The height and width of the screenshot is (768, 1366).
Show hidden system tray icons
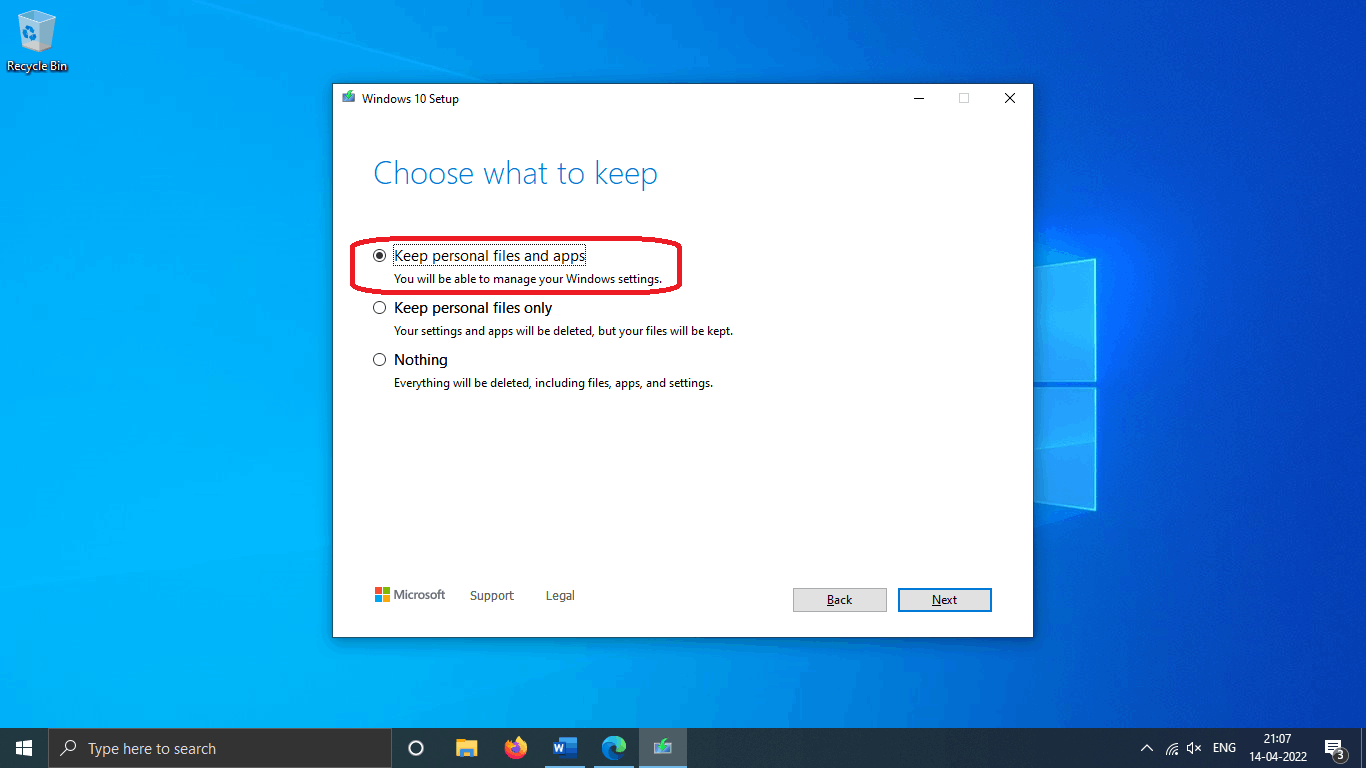tap(1147, 748)
